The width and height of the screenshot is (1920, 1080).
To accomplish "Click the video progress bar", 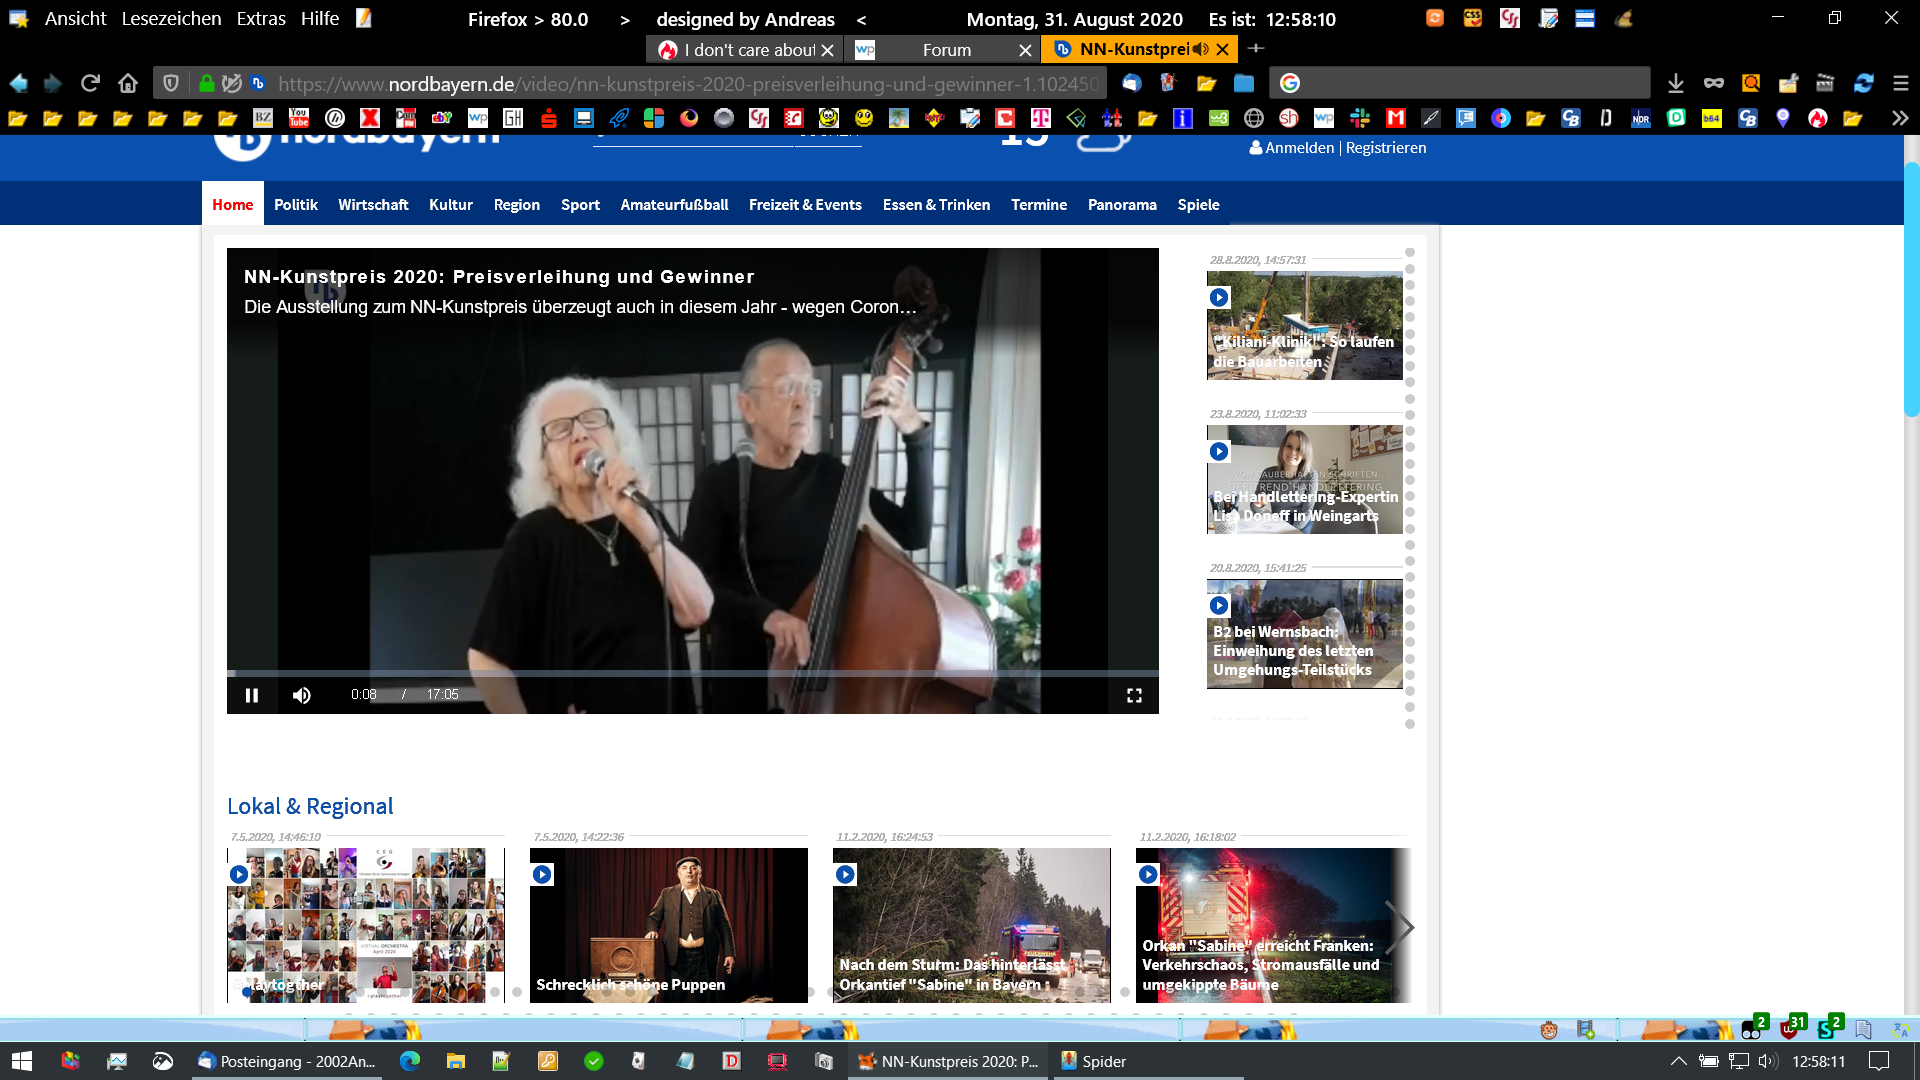I will point(692,674).
